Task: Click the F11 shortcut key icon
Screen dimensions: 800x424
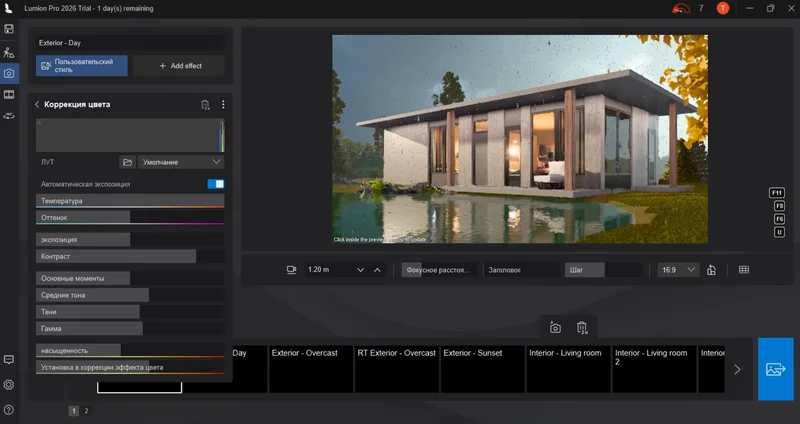Action: pos(777,193)
